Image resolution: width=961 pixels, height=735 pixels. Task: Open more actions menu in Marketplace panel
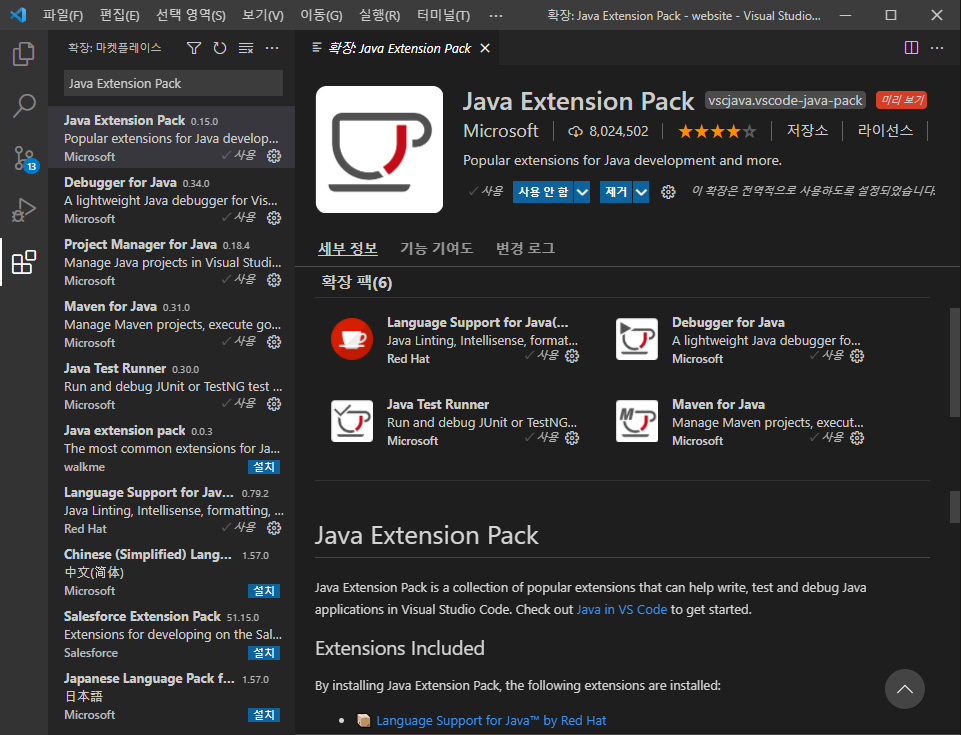(x=273, y=48)
